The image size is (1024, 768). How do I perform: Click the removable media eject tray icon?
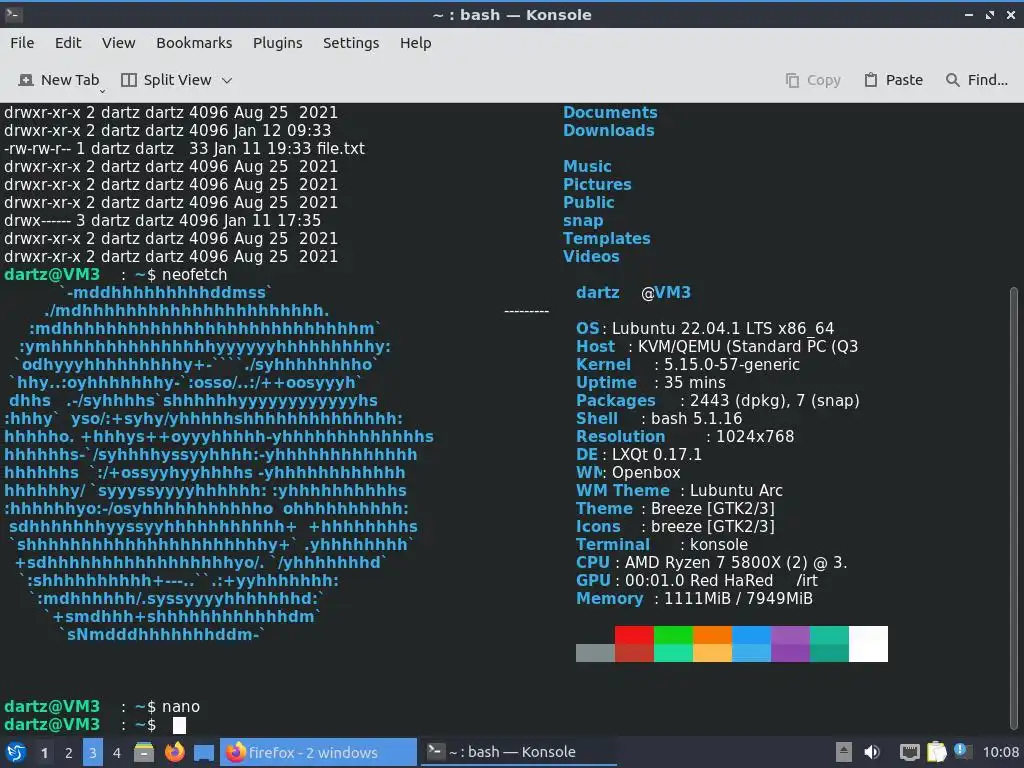click(844, 752)
